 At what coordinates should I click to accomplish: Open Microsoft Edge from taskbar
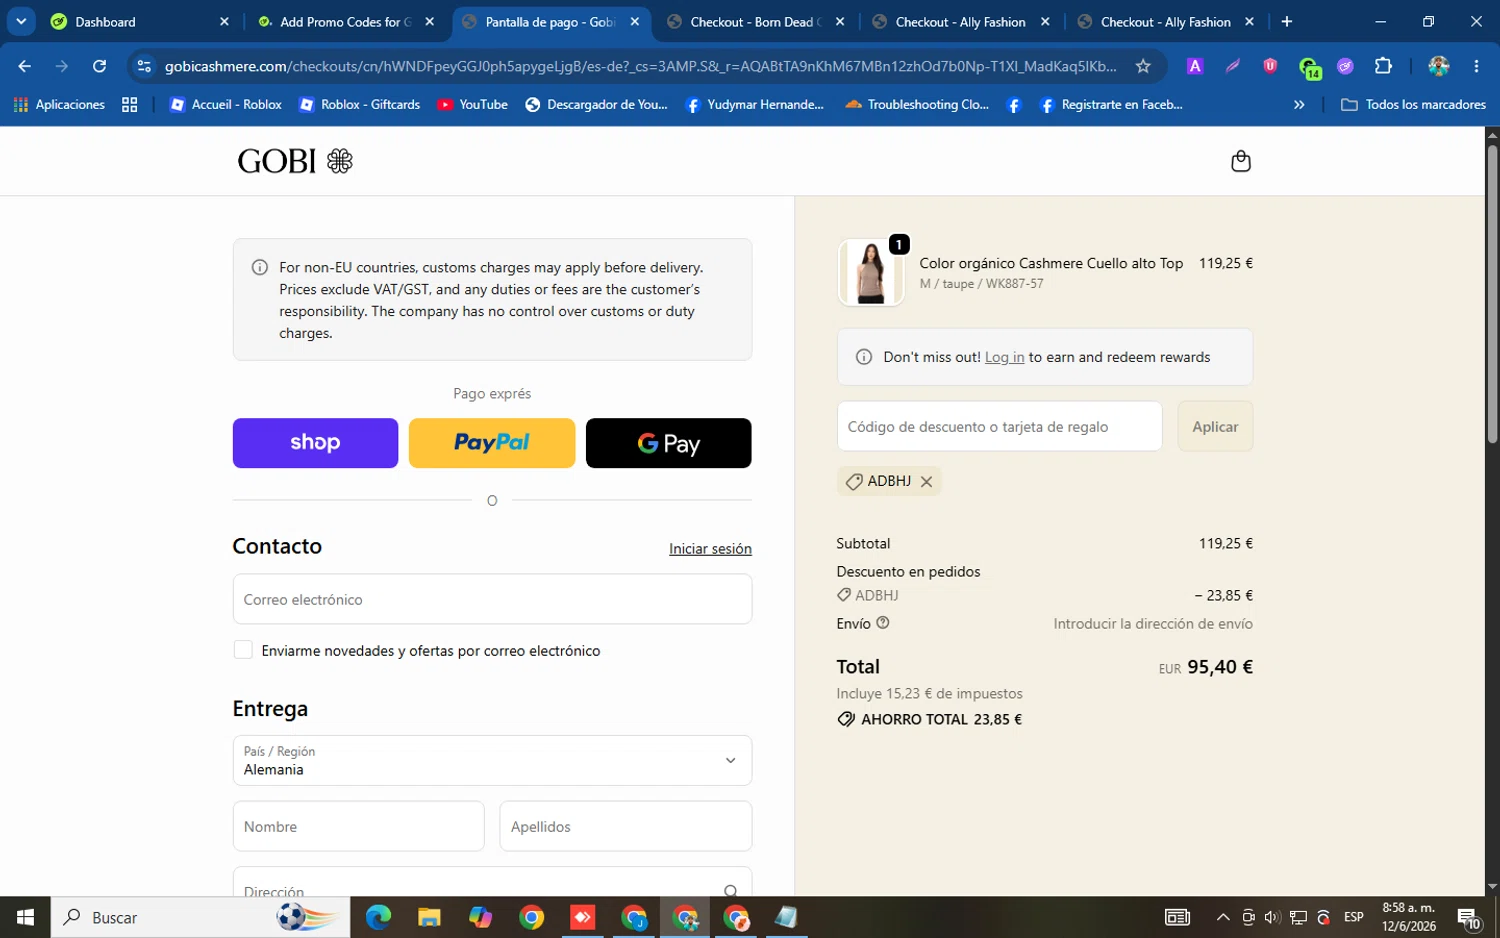378,917
